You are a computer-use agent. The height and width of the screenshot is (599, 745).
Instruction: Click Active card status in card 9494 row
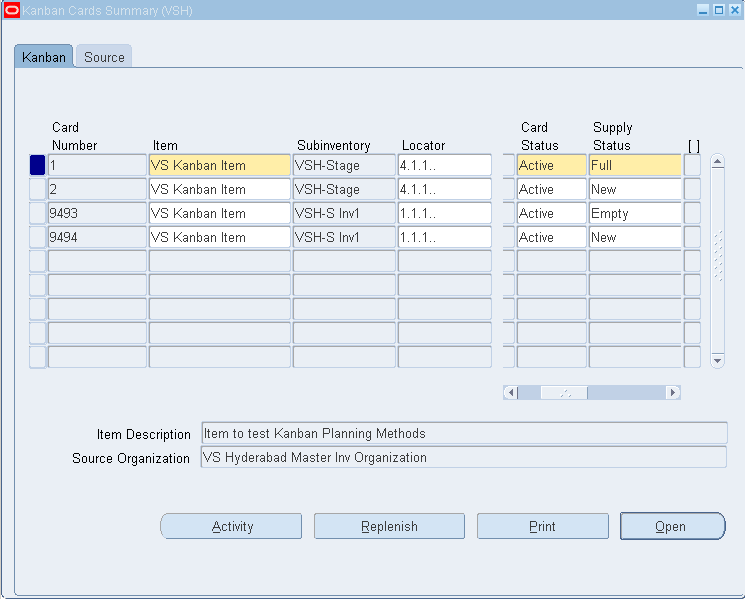[552, 237]
